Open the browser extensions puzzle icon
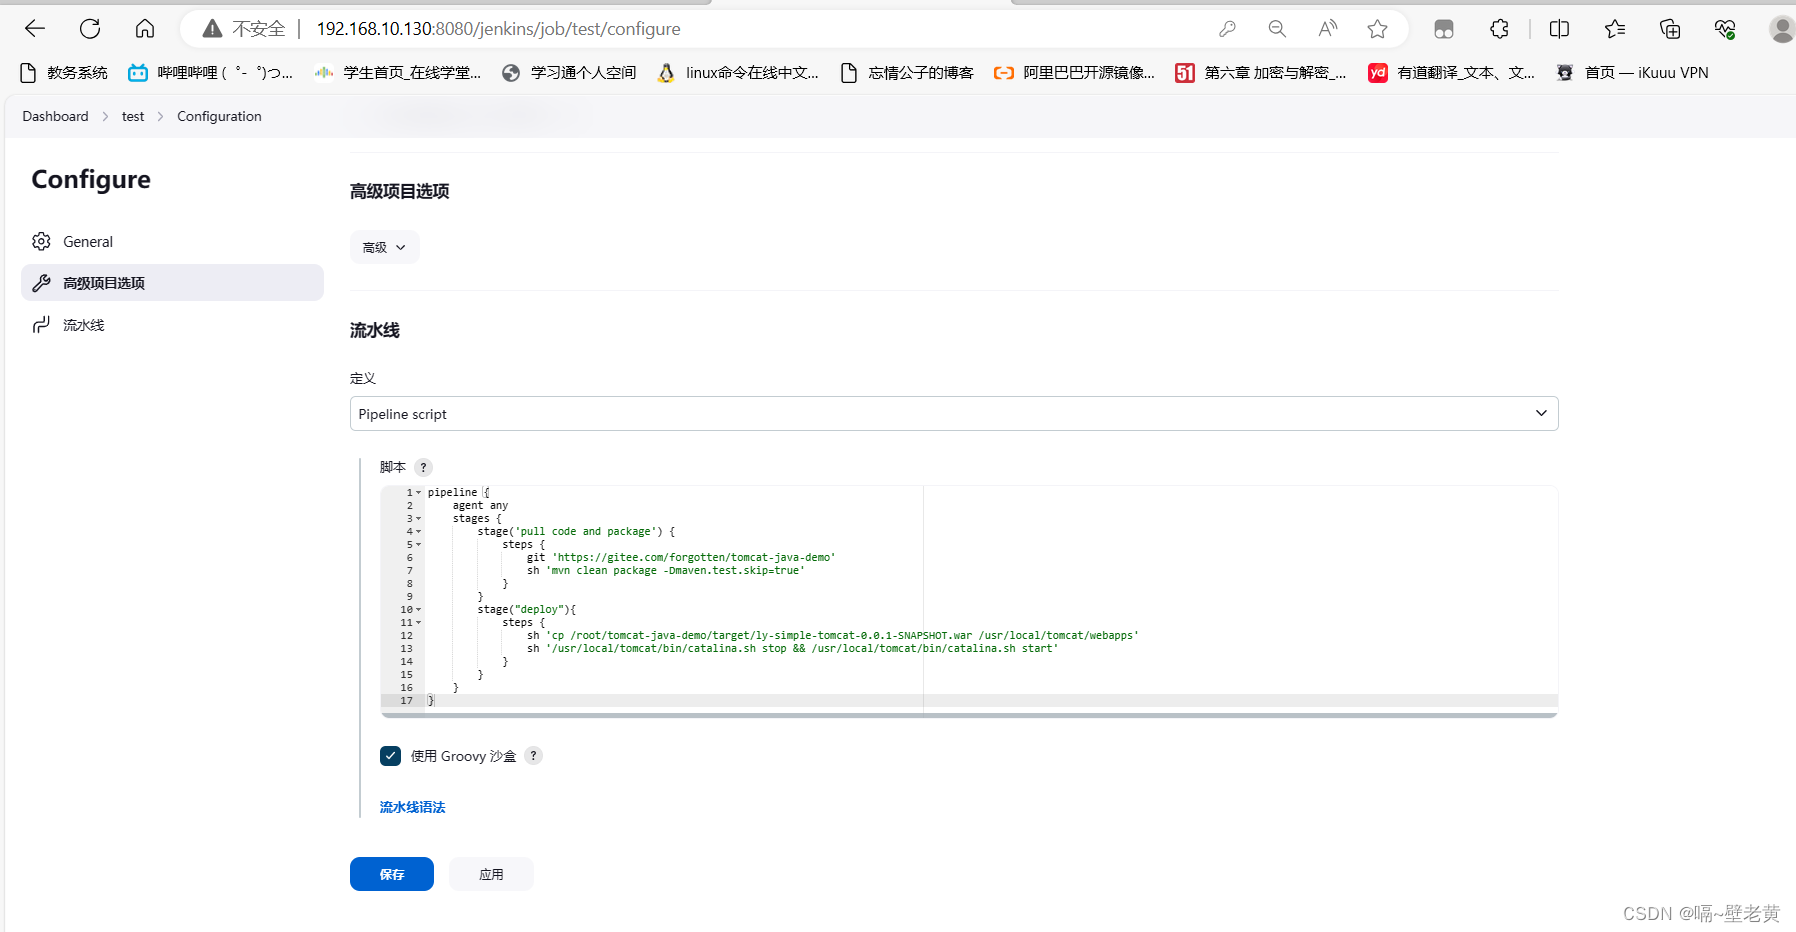This screenshot has width=1796, height=932. (1499, 29)
